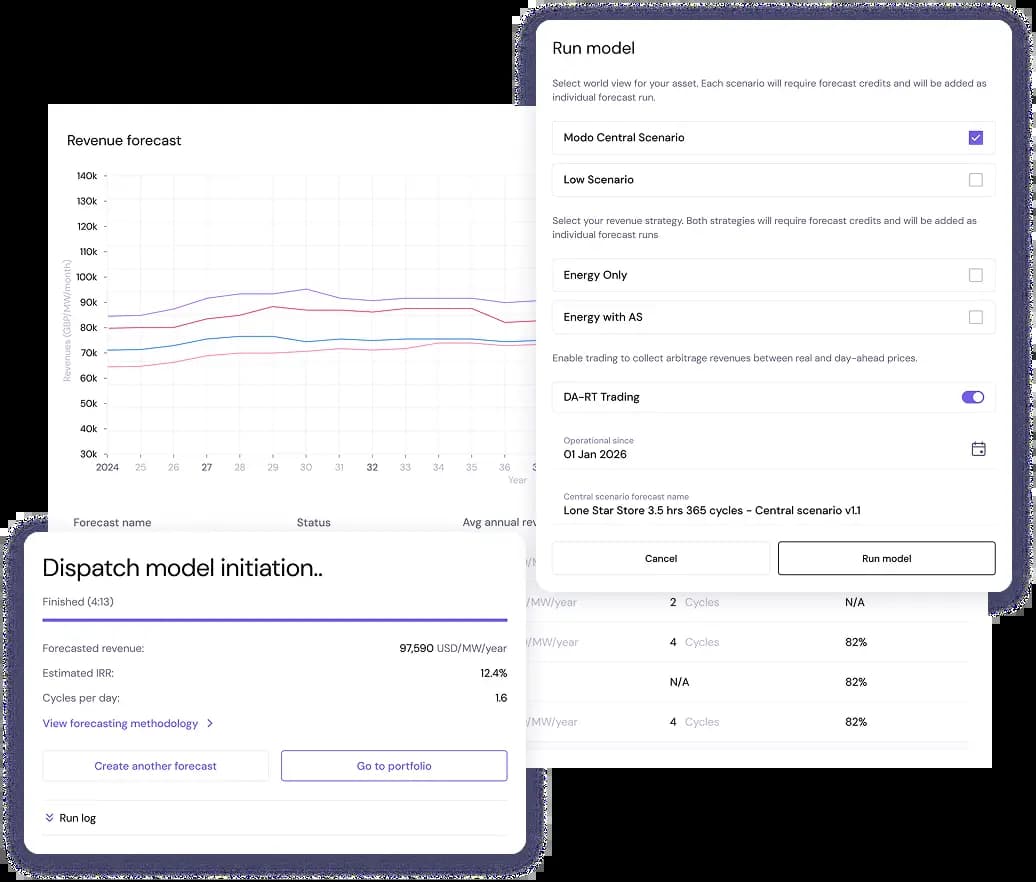Image resolution: width=1036 pixels, height=882 pixels.
Task: Click the Low Scenario label text
Action: [598, 180]
